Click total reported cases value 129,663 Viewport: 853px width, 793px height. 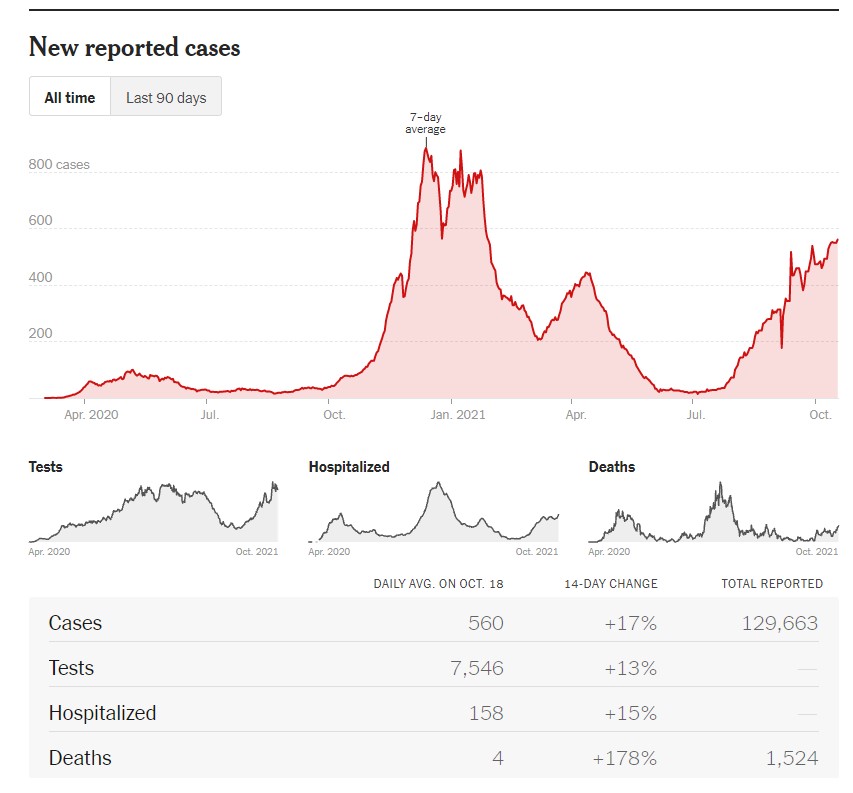click(779, 624)
